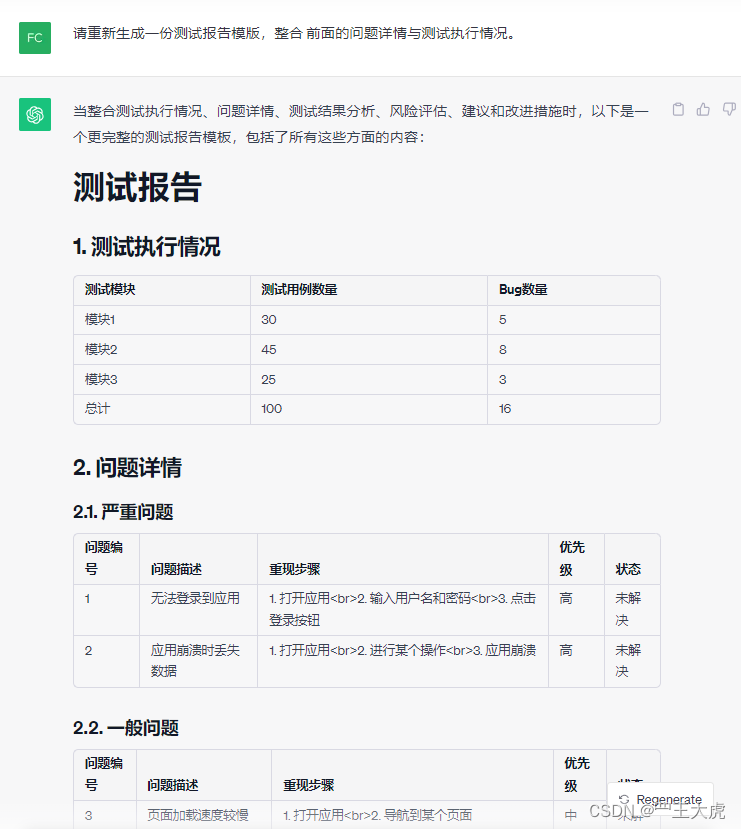The height and width of the screenshot is (829, 741).
Task: Click the assistant's introductory paragraph
Action: tap(360, 124)
